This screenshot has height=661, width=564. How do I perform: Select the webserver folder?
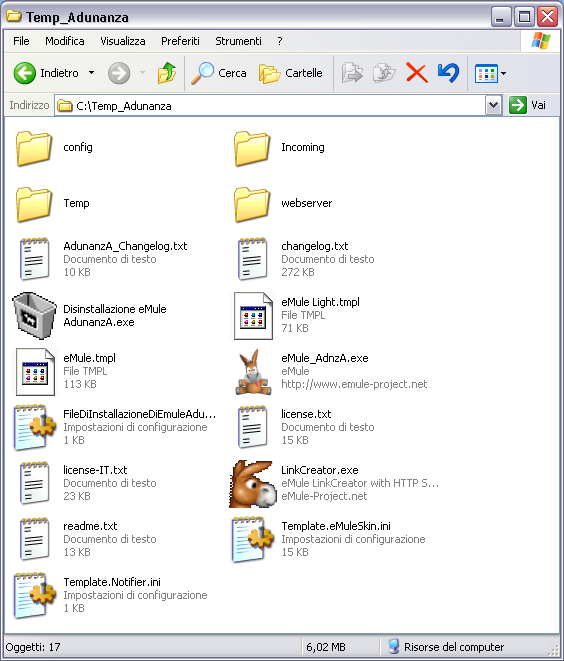(x=283, y=204)
